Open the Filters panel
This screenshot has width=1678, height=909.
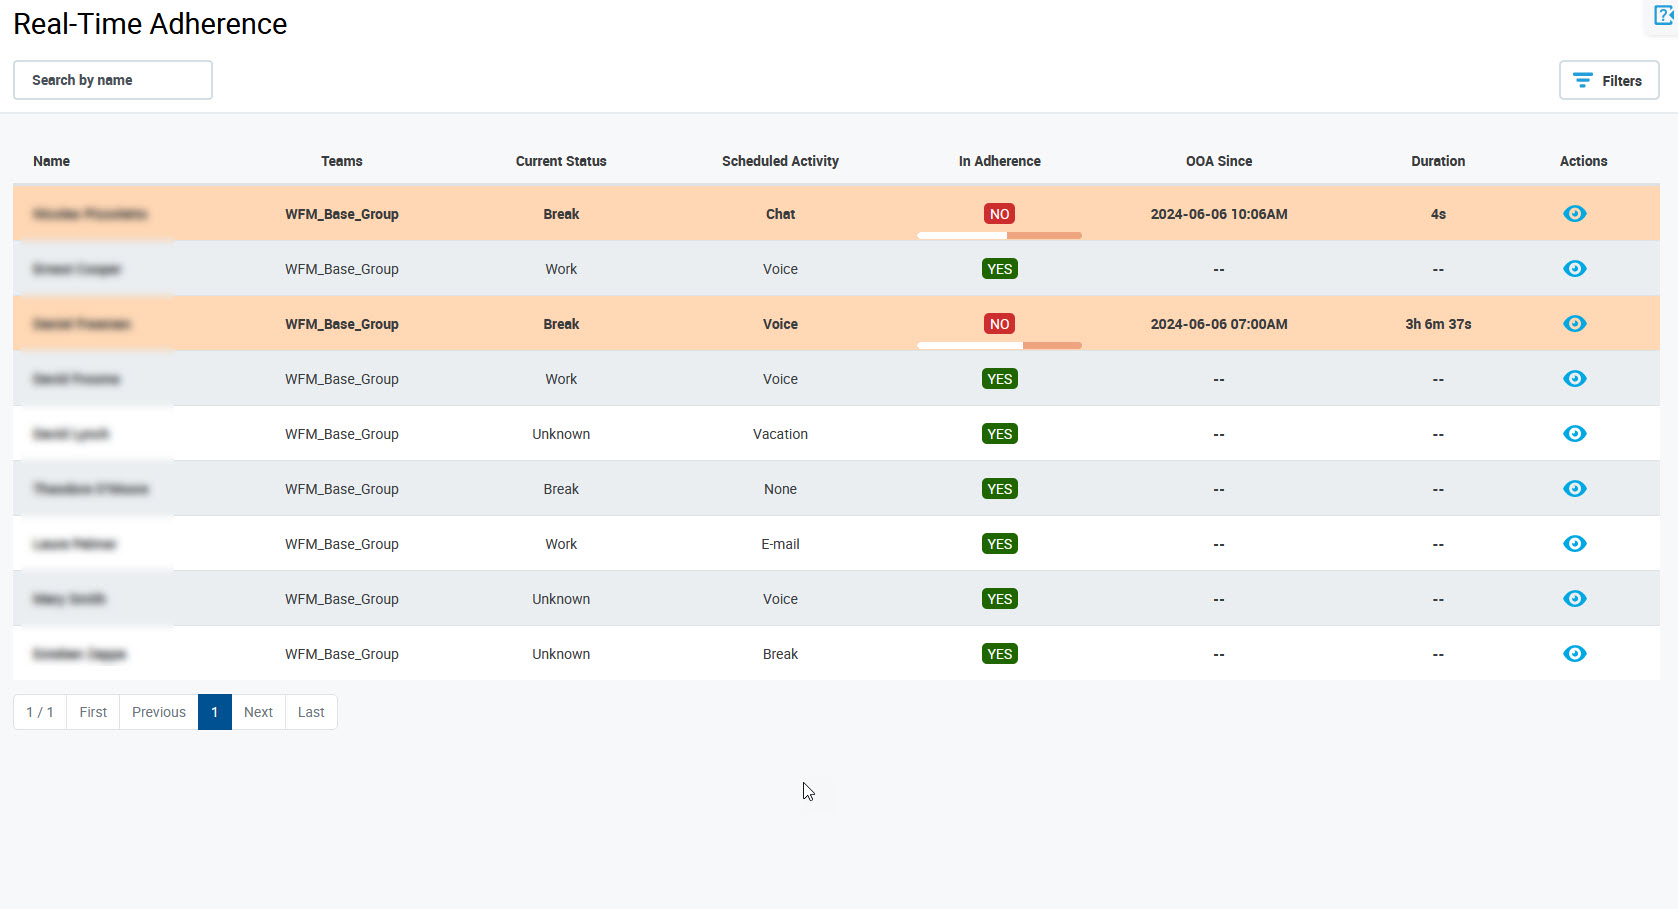1608,81
